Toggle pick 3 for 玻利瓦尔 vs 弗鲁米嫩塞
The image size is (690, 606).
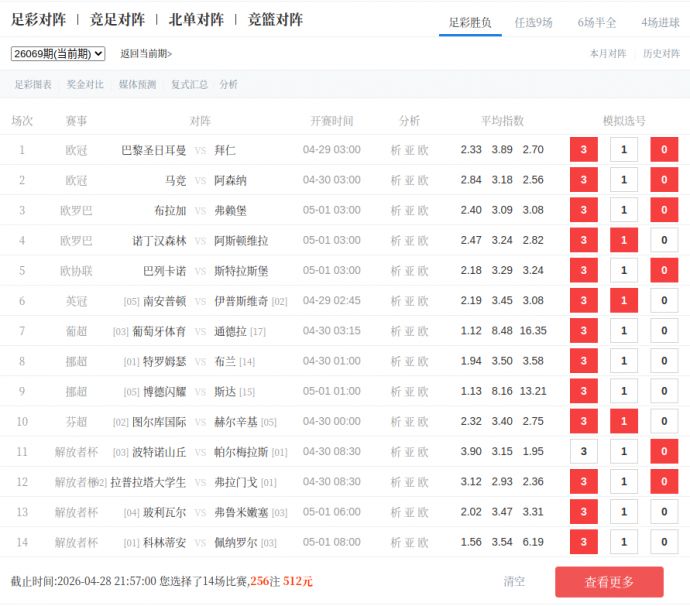(x=584, y=511)
